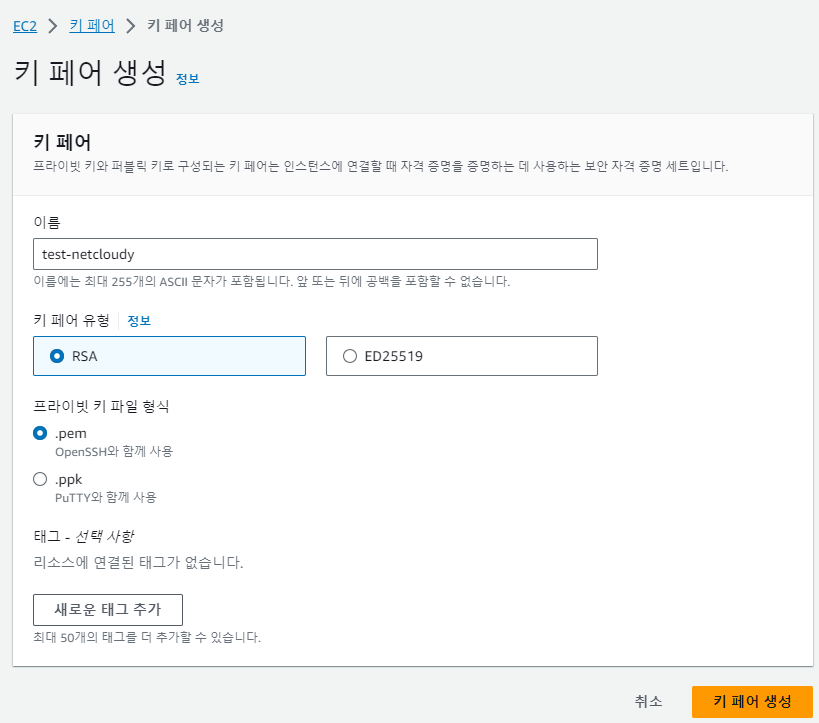This screenshot has height=723, width=819.
Task: Click the 키 페어 생성 breadcrumb text
Action: tap(185, 26)
